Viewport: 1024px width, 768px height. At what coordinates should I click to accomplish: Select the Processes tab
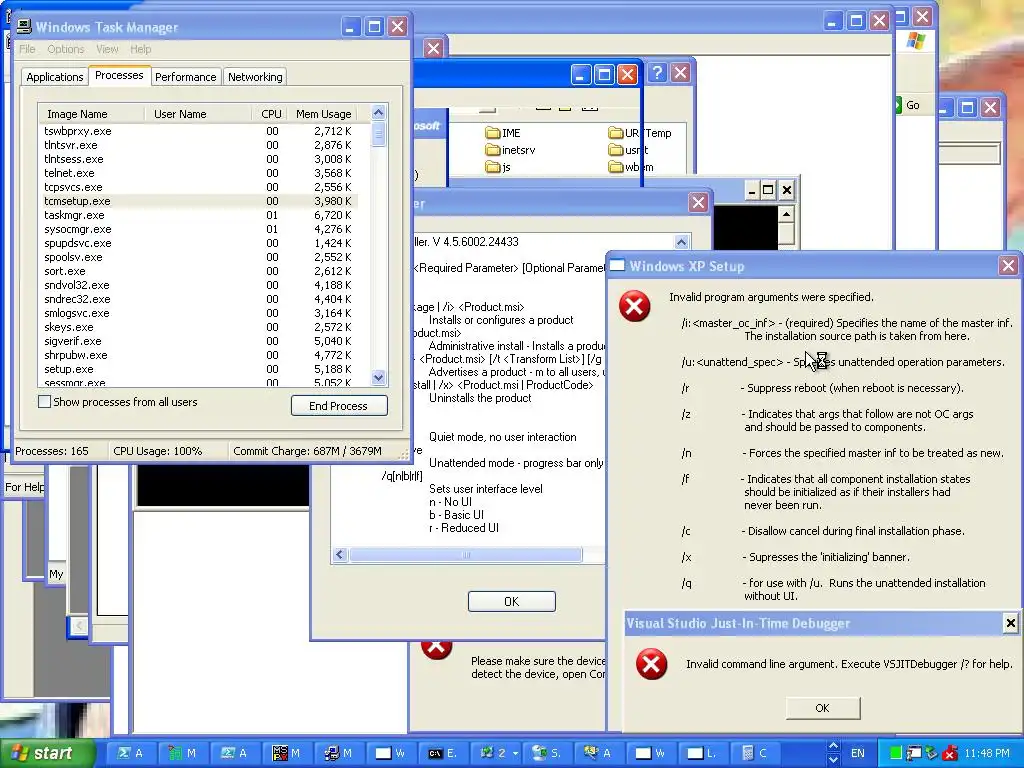pyautogui.click(x=119, y=75)
